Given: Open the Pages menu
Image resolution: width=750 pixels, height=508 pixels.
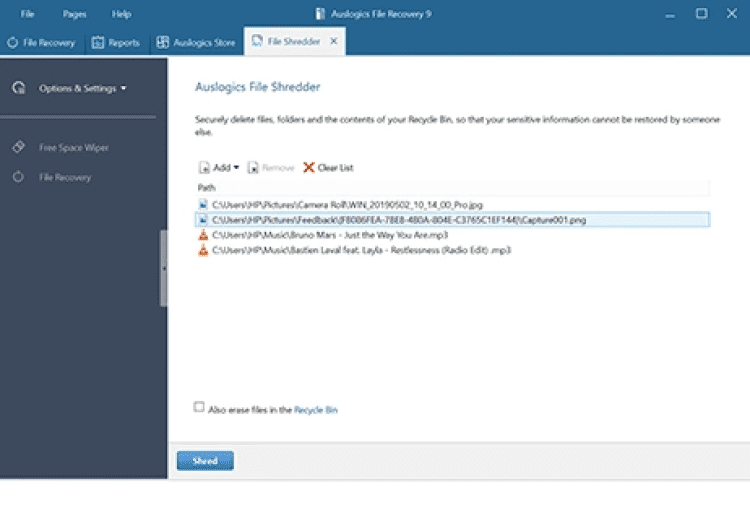Looking at the screenshot, I should pos(74,14).
